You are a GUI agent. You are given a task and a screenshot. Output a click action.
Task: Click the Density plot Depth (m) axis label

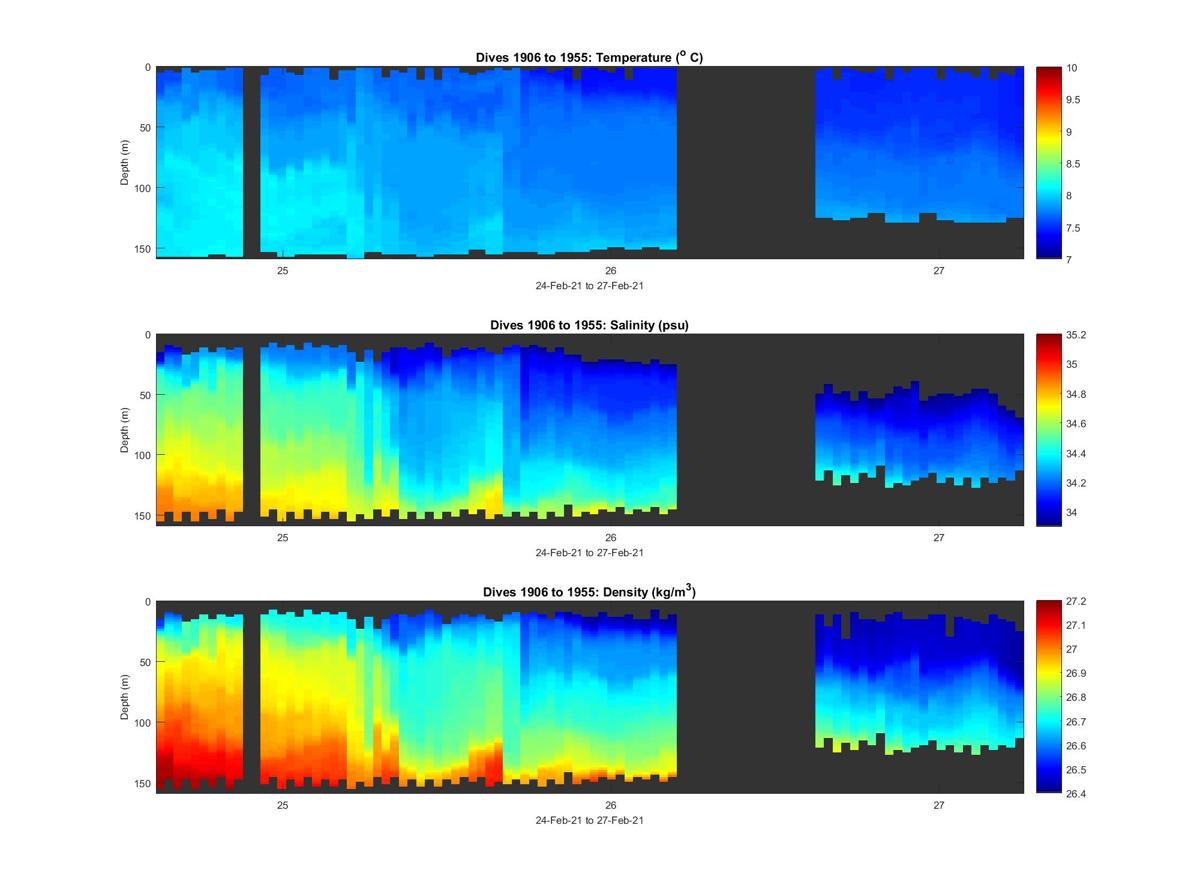coord(125,697)
